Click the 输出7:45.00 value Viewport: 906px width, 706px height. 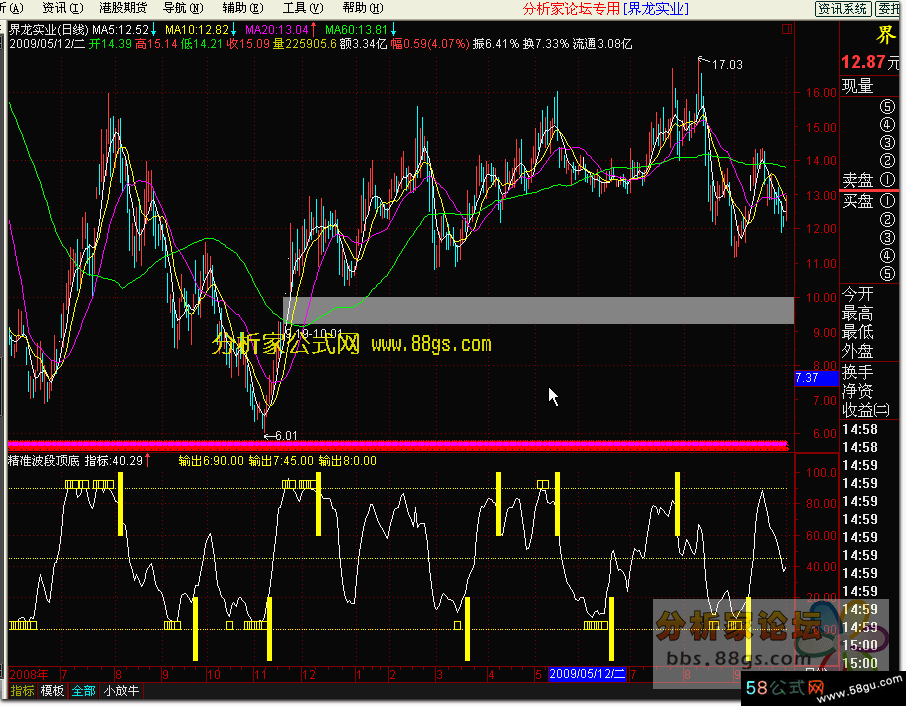[x=281, y=460]
